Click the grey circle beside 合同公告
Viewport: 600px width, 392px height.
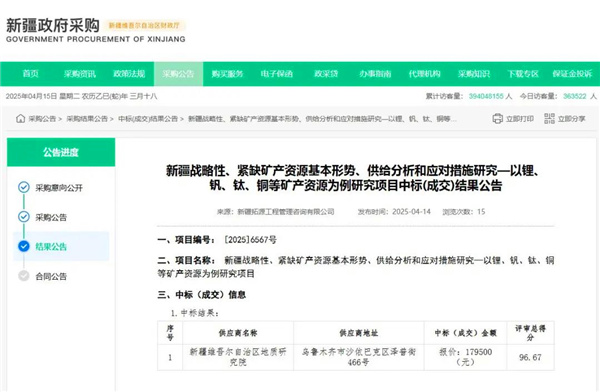click(x=24, y=276)
